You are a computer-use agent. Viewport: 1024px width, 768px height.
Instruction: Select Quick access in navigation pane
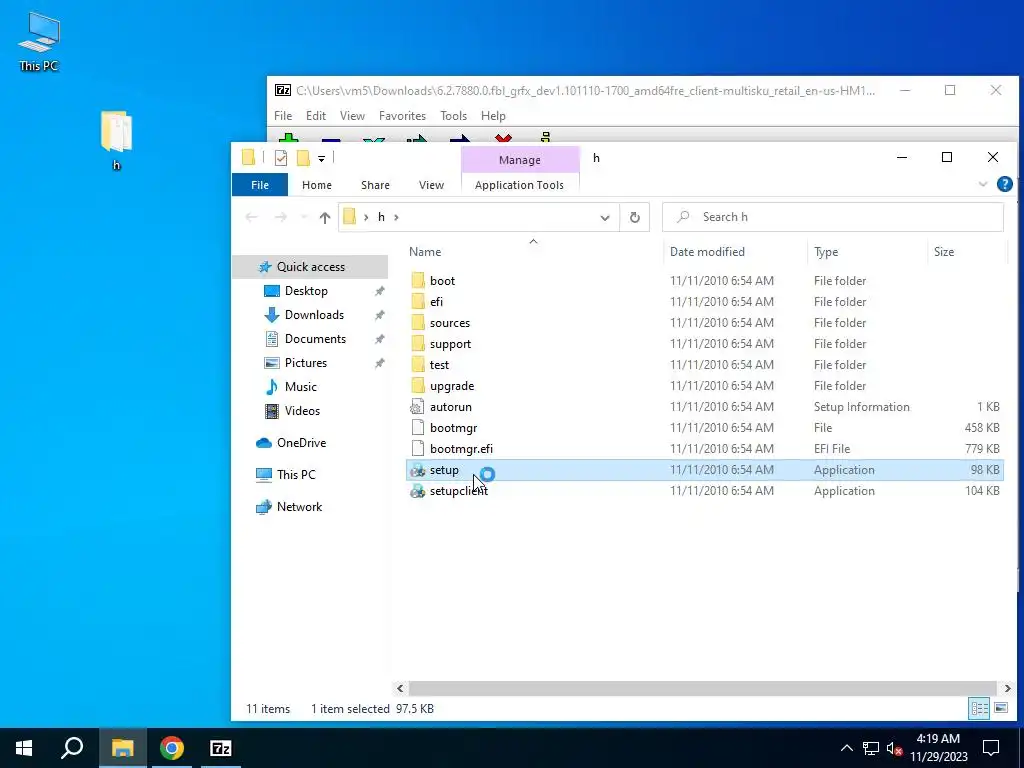click(310, 266)
